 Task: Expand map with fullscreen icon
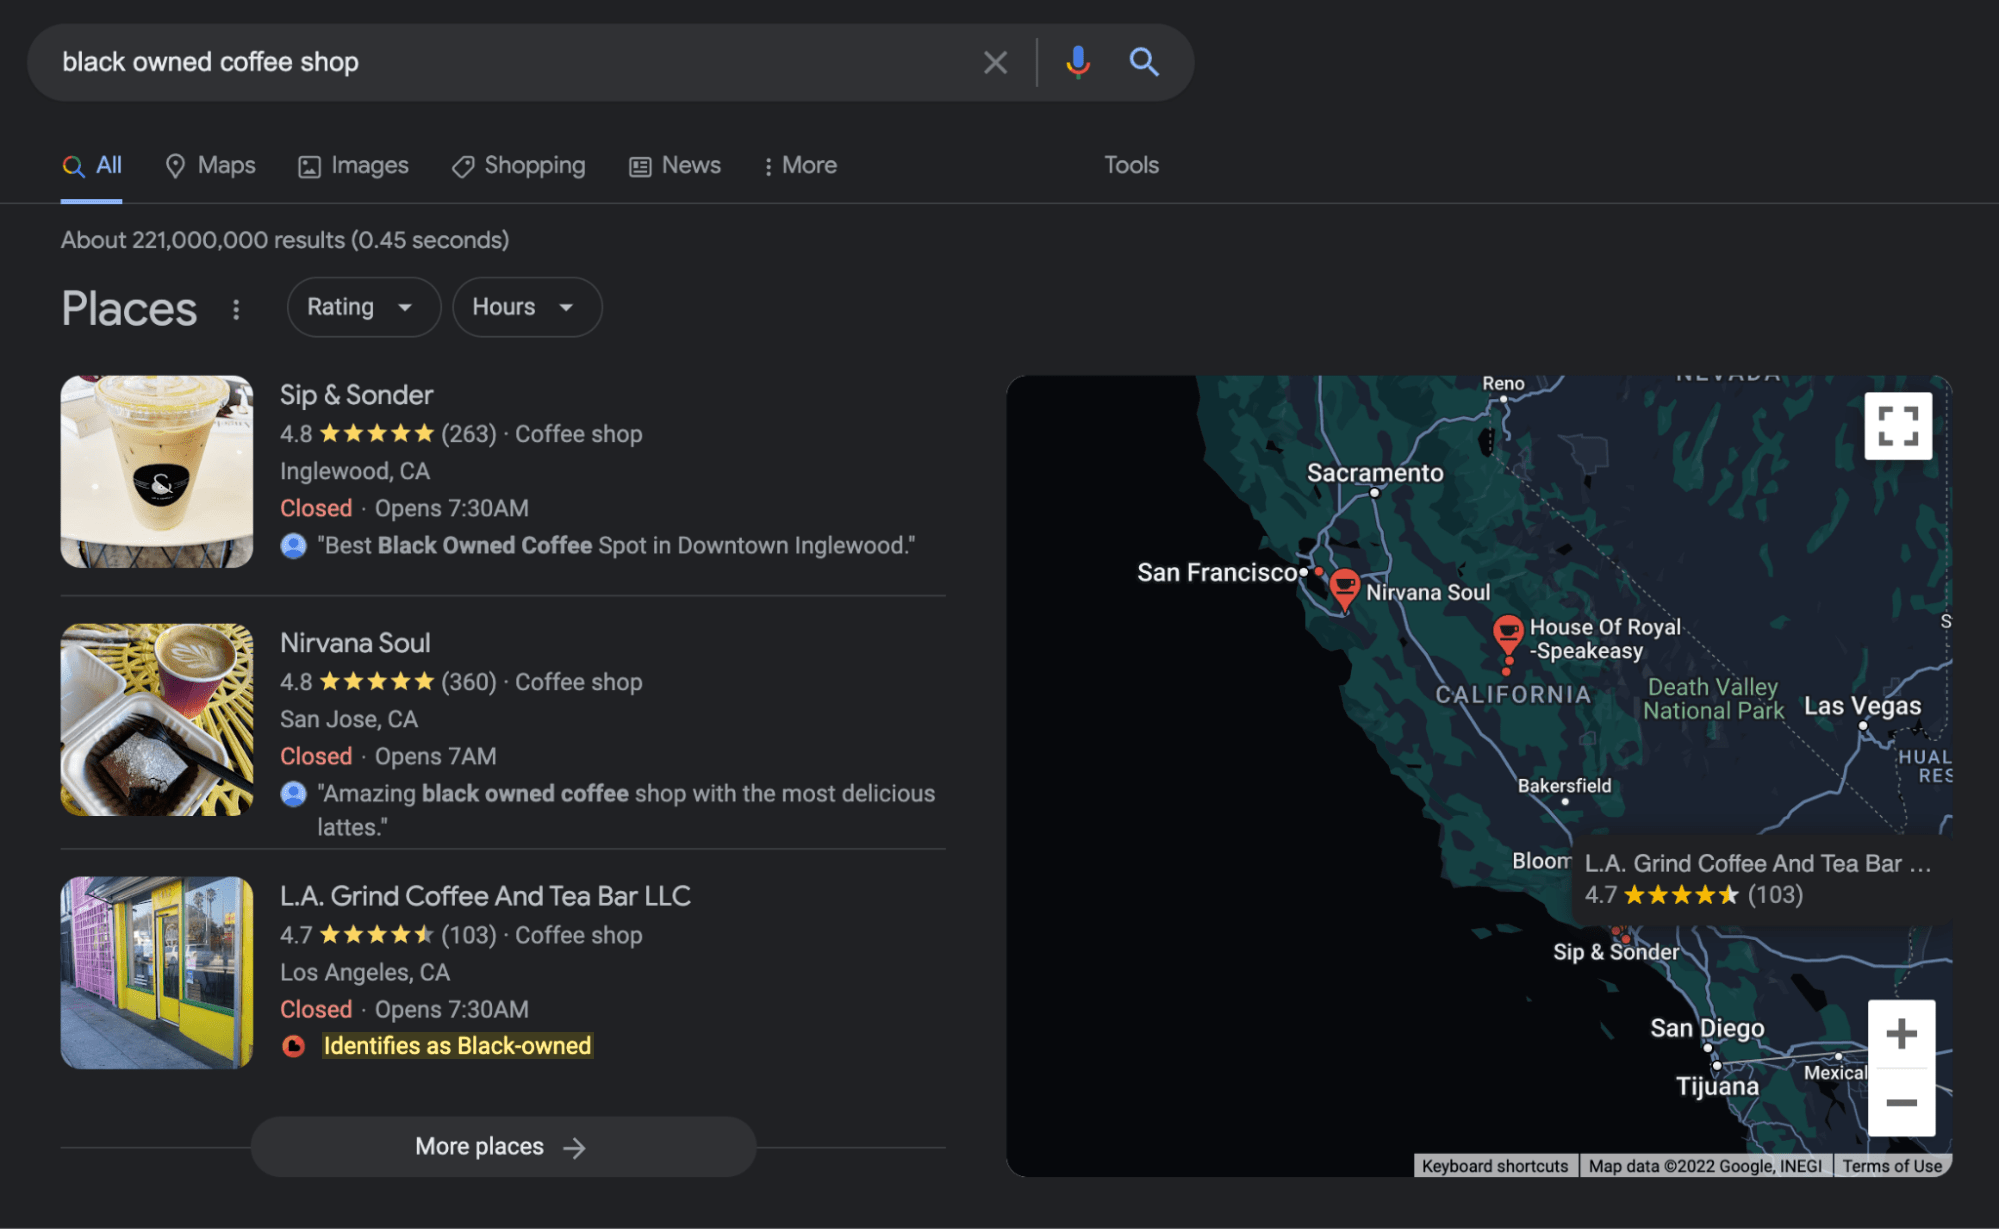[x=1897, y=426]
